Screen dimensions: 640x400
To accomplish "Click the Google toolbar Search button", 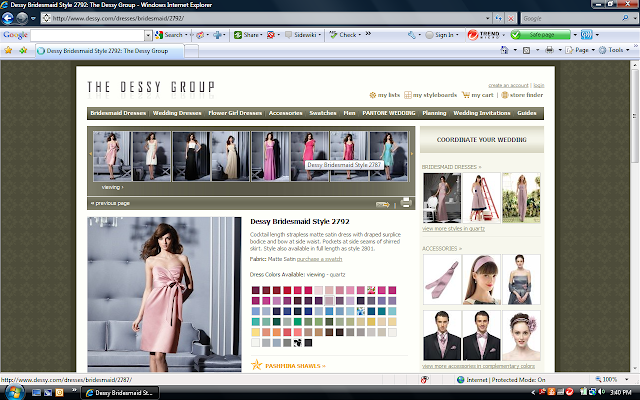I will click(x=169, y=35).
